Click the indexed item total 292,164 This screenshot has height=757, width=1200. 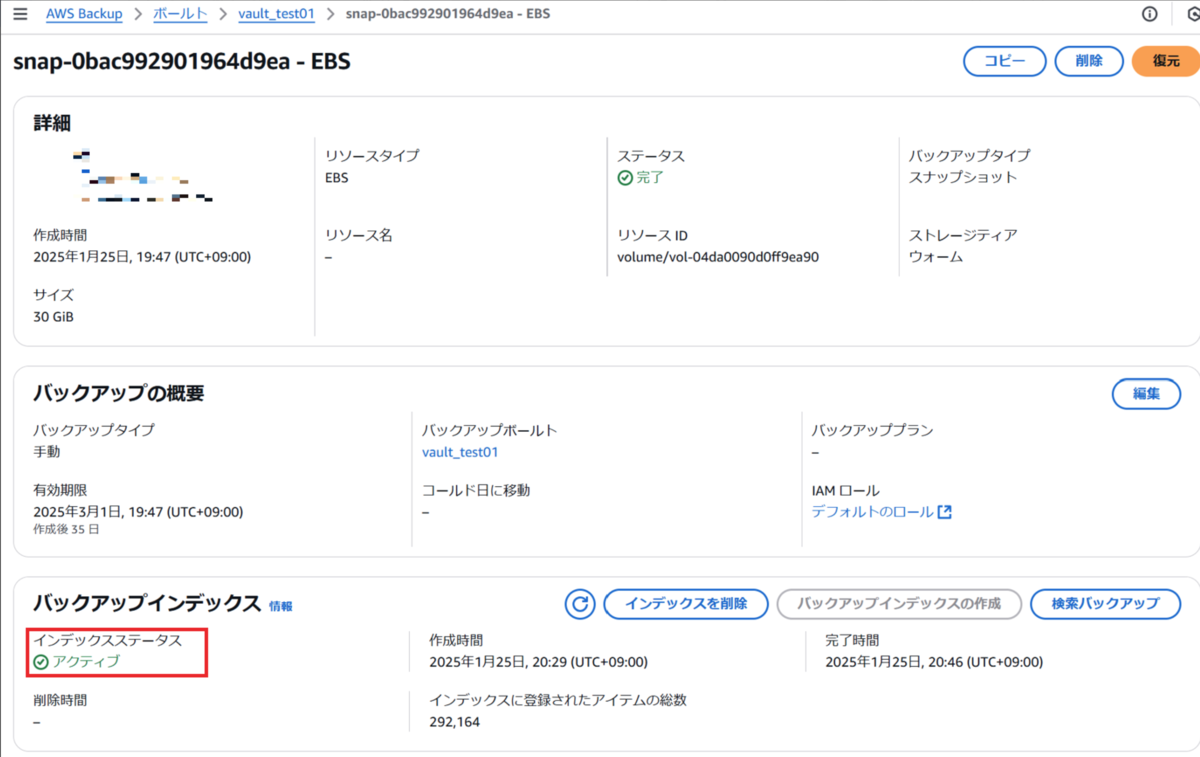click(454, 721)
